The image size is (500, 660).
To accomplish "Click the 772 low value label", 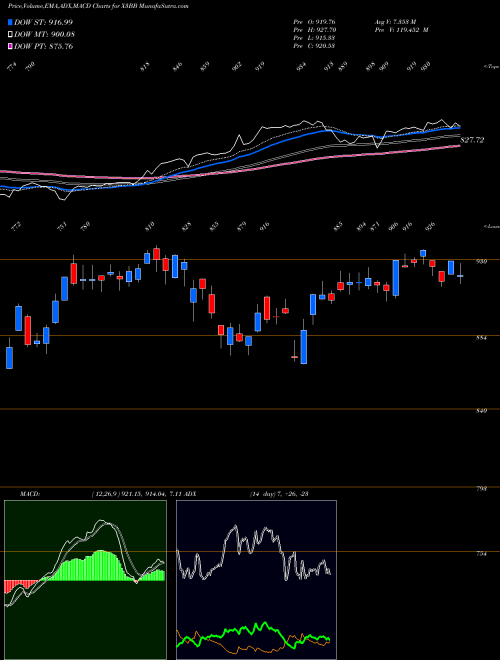I will 15,226.
